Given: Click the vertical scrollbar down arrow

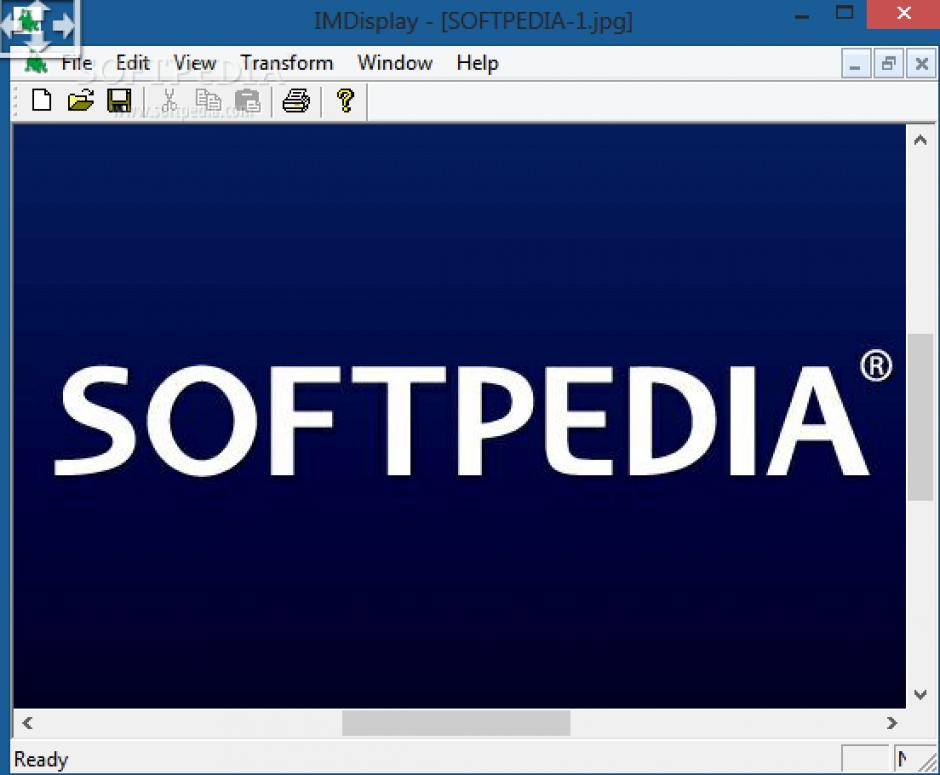Looking at the screenshot, I should (920, 694).
